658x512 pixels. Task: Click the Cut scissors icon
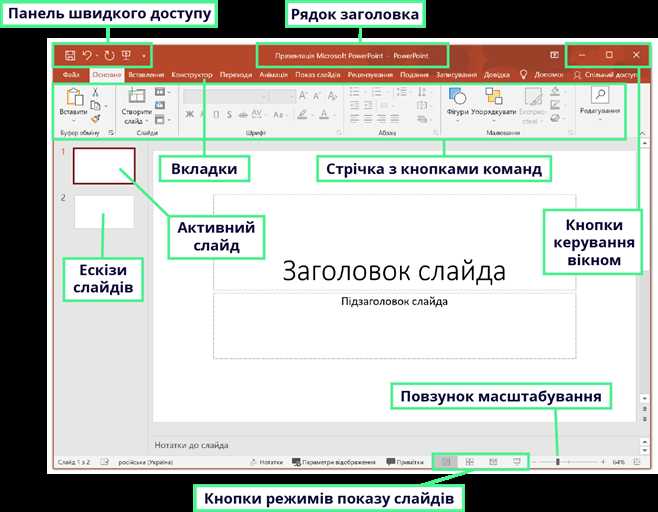pos(95,92)
